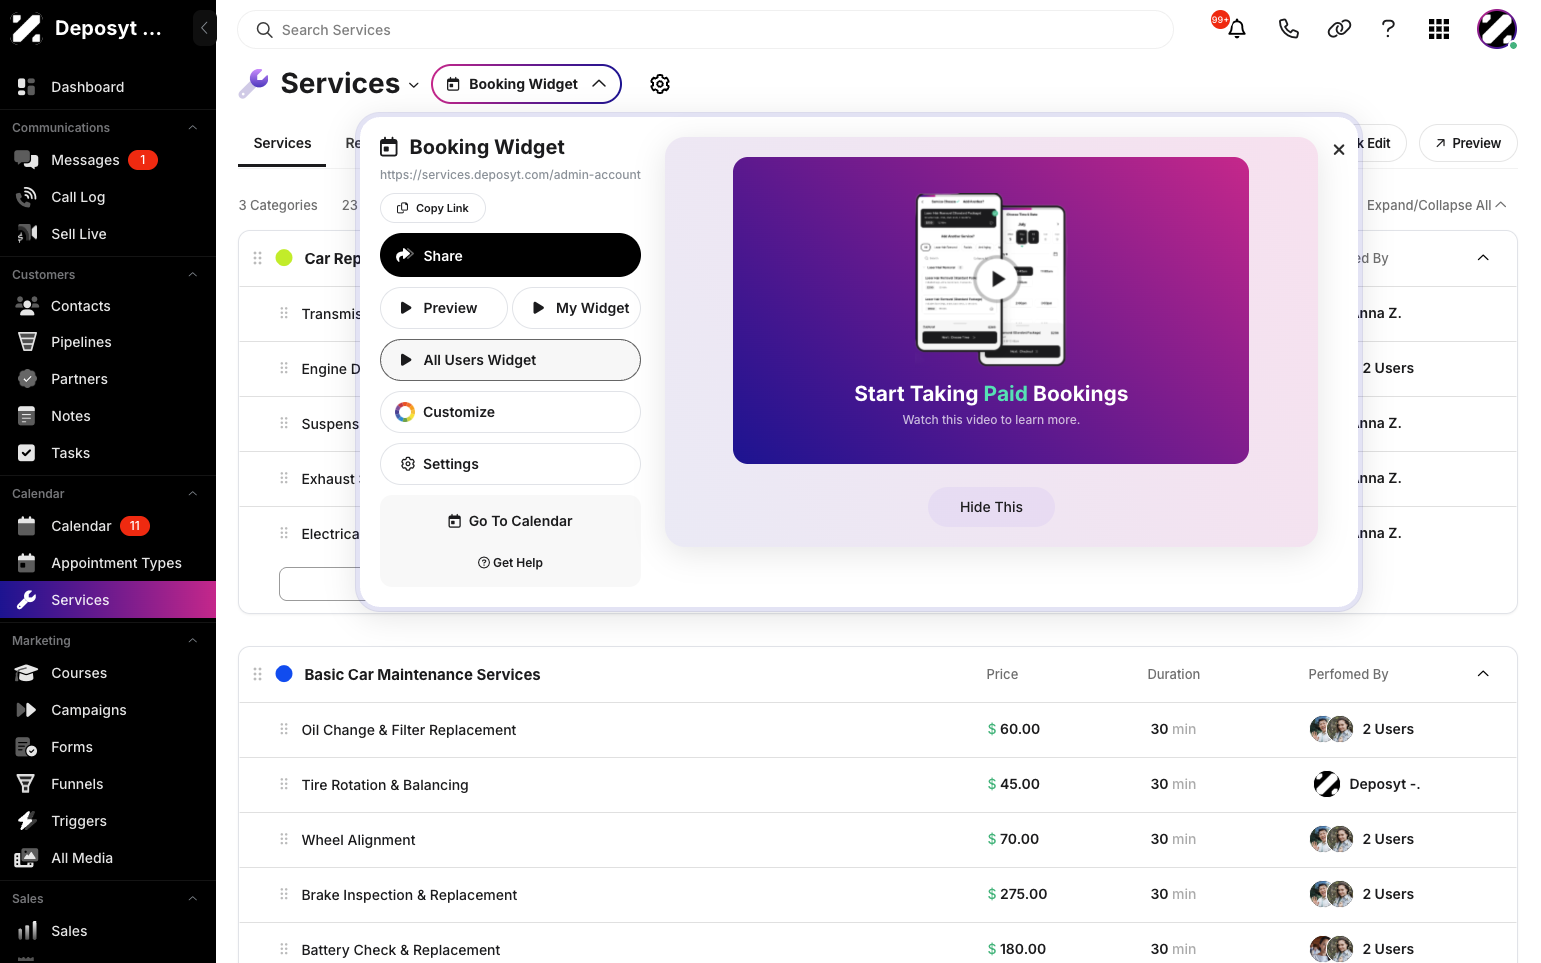Switch to the Services tab
This screenshot has height=963, width=1541.
click(x=282, y=143)
